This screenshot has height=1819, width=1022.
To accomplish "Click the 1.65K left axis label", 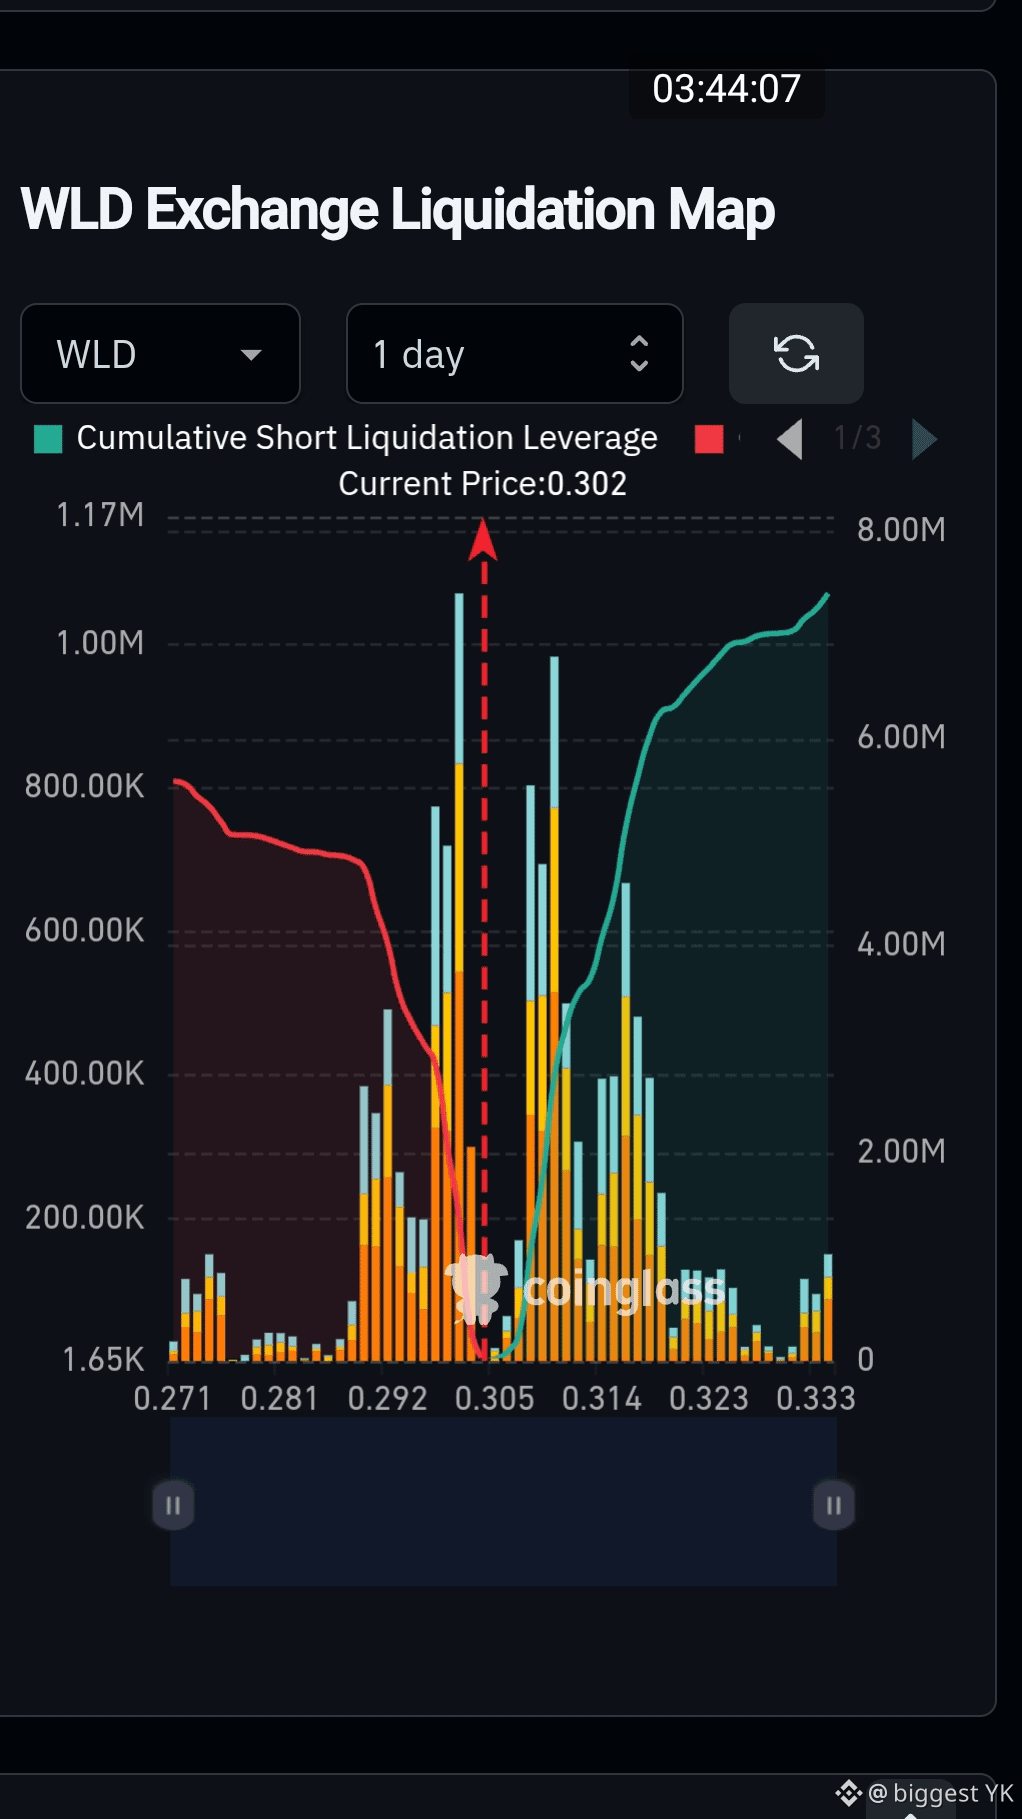I will [x=103, y=1360].
